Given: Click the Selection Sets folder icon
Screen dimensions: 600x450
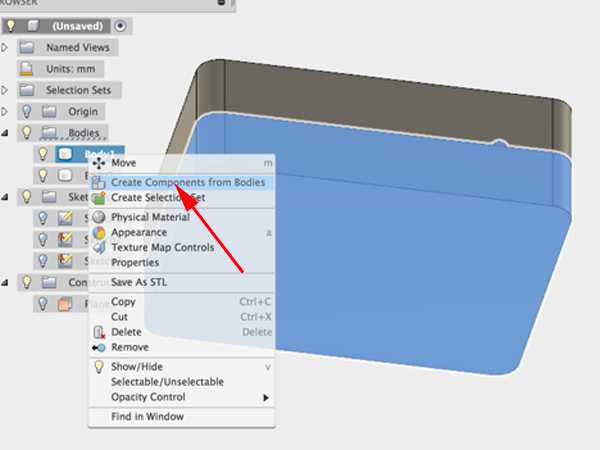Looking at the screenshot, I should pos(27,90).
